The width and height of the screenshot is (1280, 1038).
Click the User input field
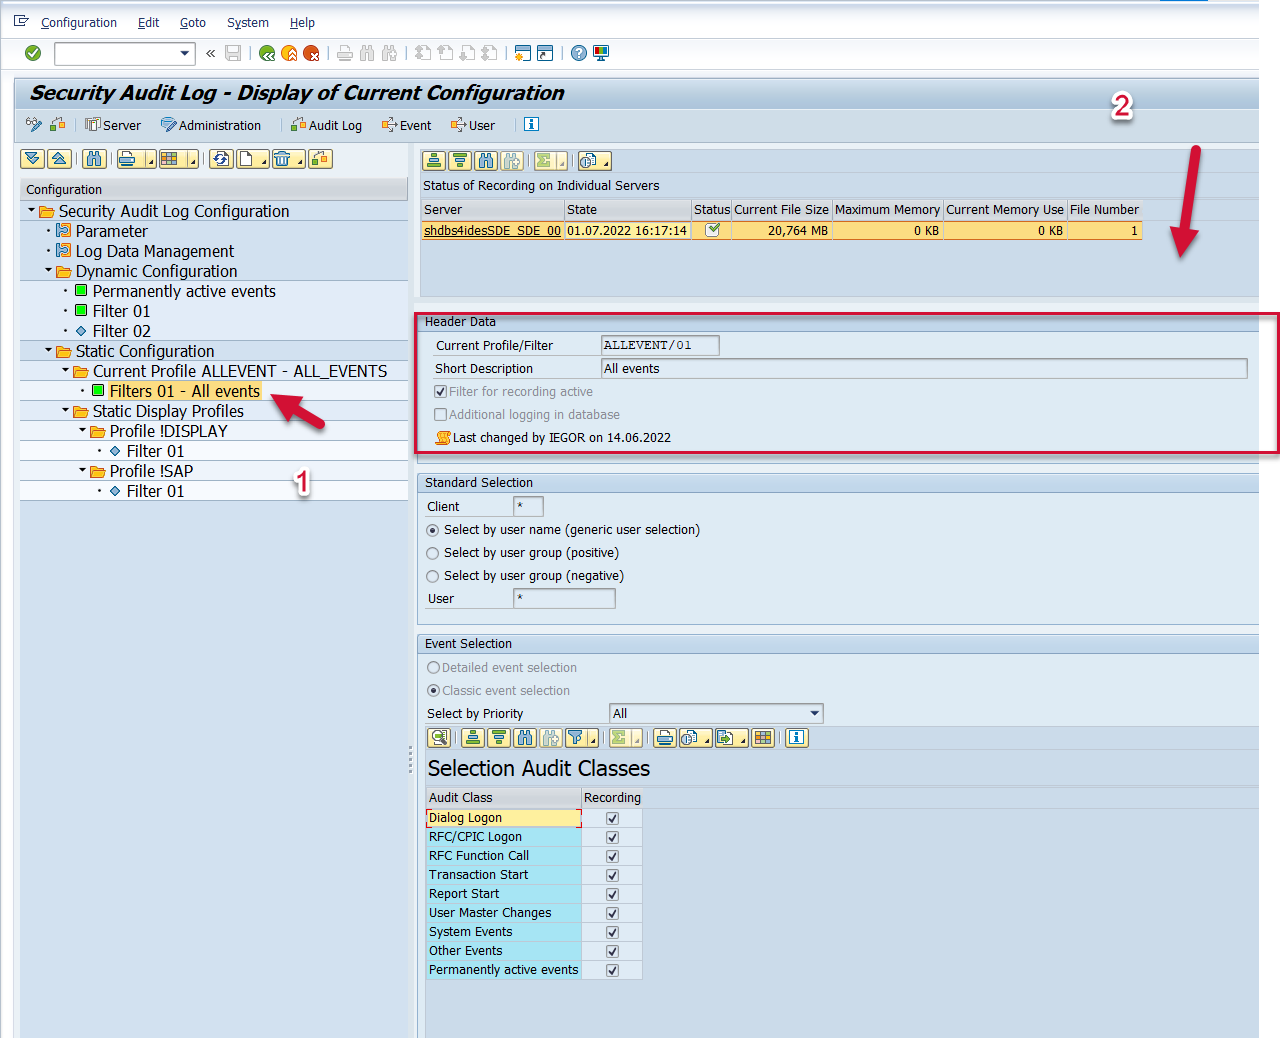click(x=564, y=598)
